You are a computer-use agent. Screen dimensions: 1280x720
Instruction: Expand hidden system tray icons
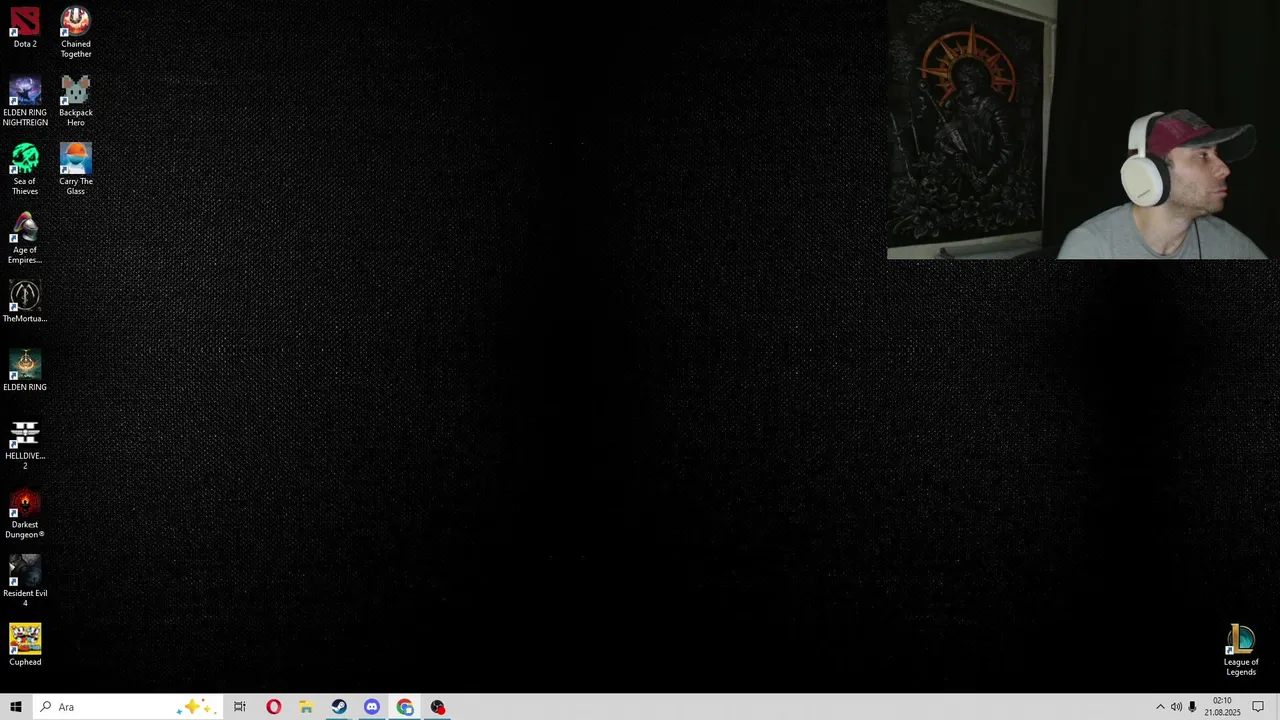click(x=1160, y=707)
